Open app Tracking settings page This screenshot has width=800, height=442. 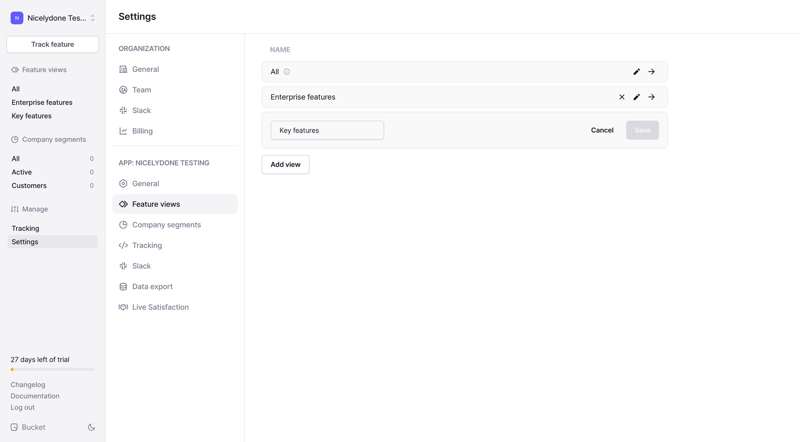(174, 245)
